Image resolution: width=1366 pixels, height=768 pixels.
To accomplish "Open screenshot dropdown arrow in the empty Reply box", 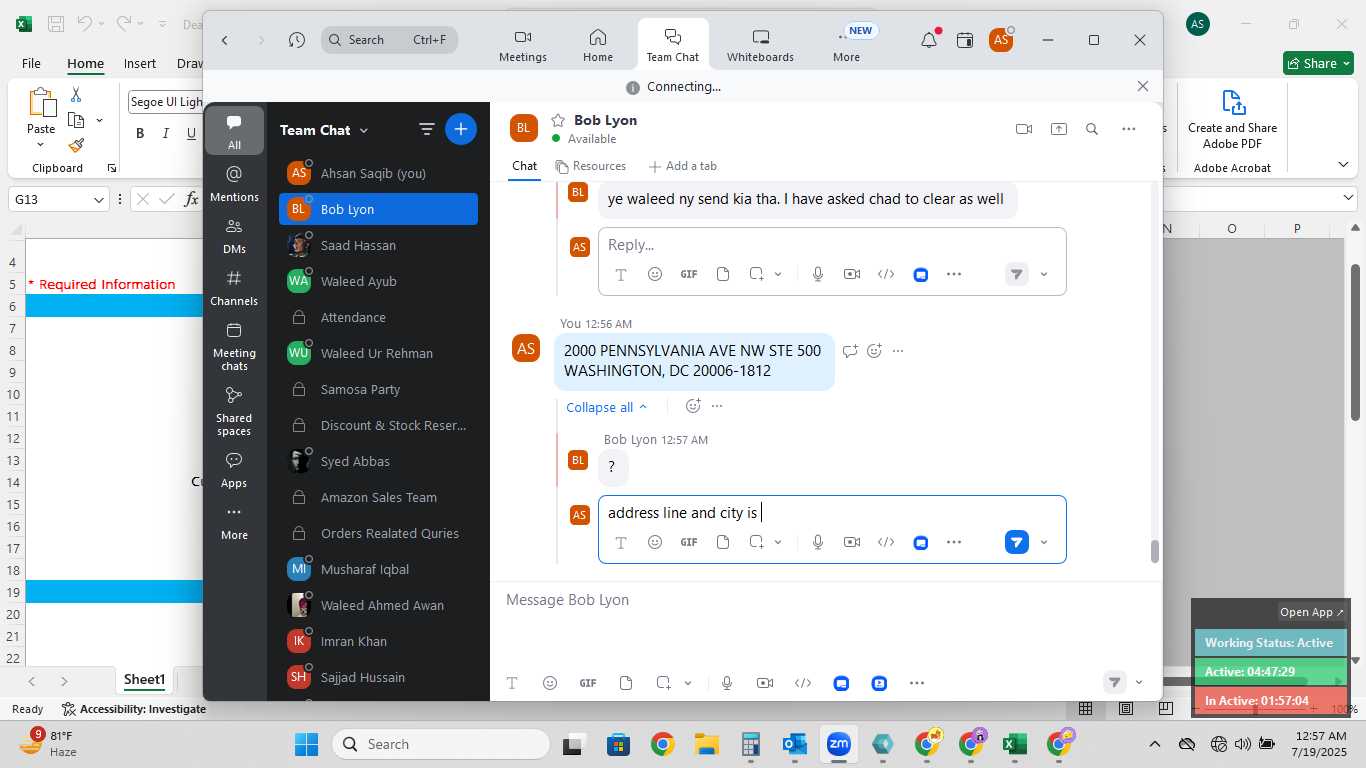I will [x=778, y=274].
